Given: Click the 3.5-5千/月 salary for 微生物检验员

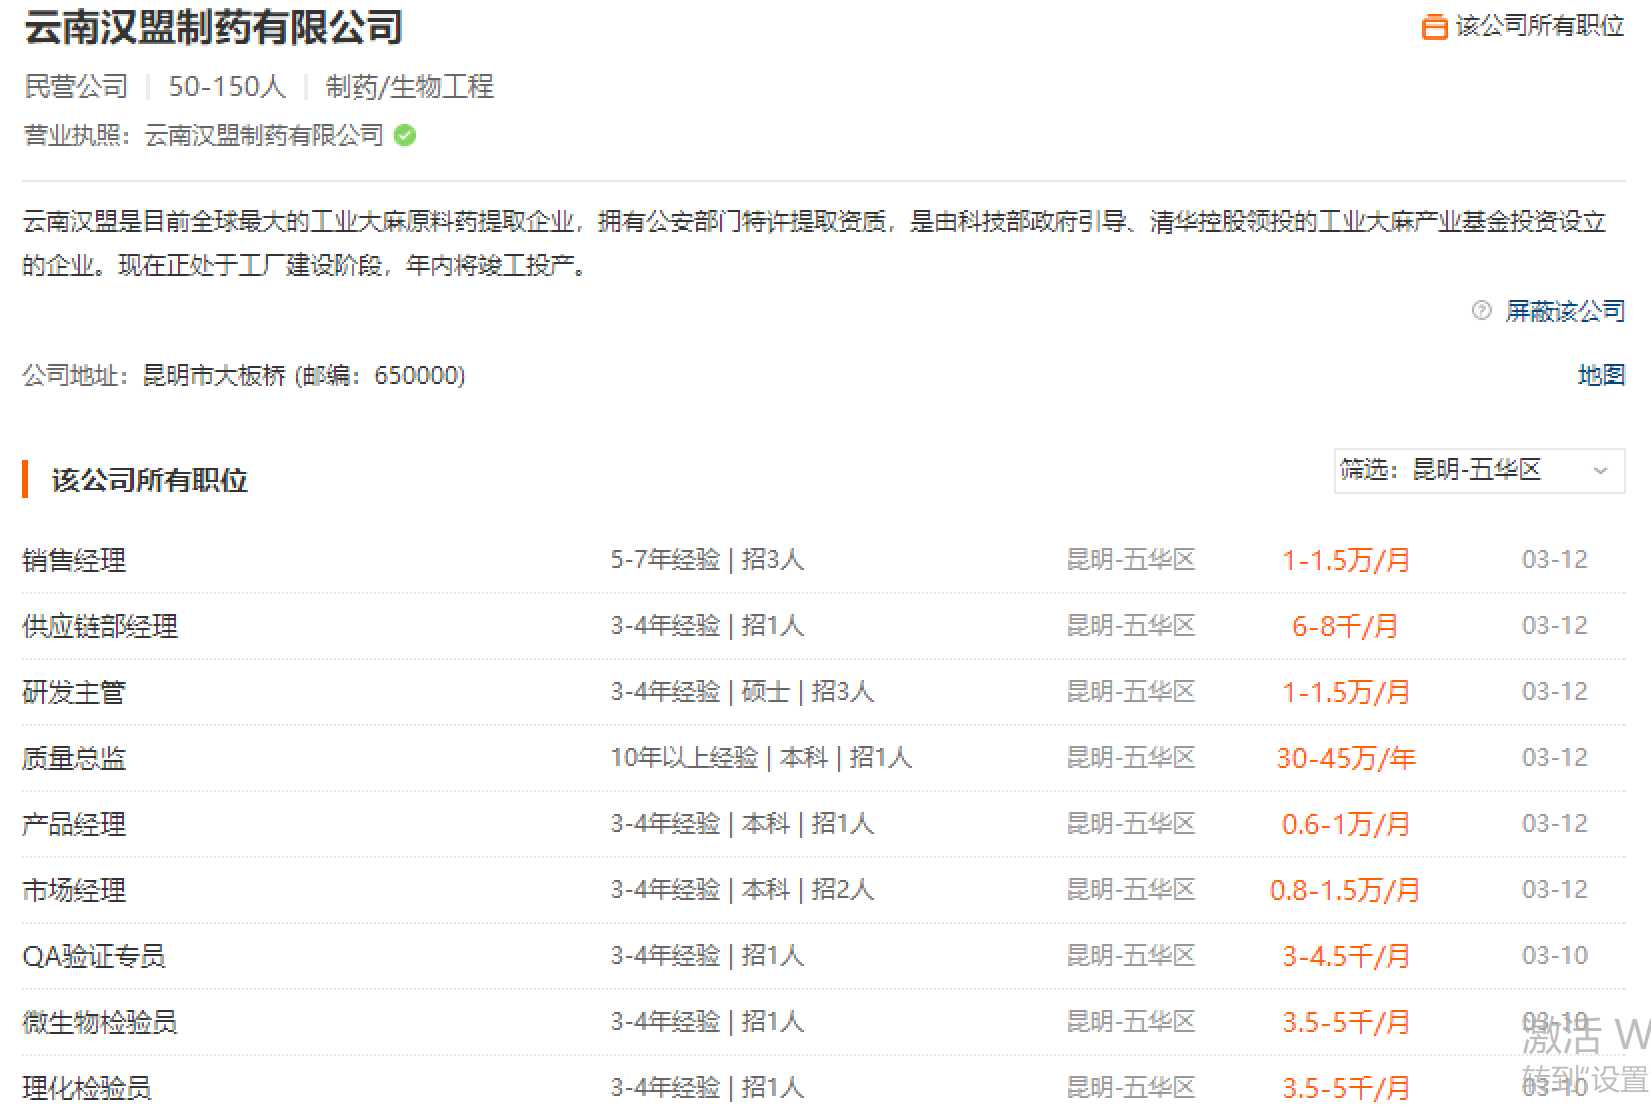Looking at the screenshot, I should 1346,1022.
